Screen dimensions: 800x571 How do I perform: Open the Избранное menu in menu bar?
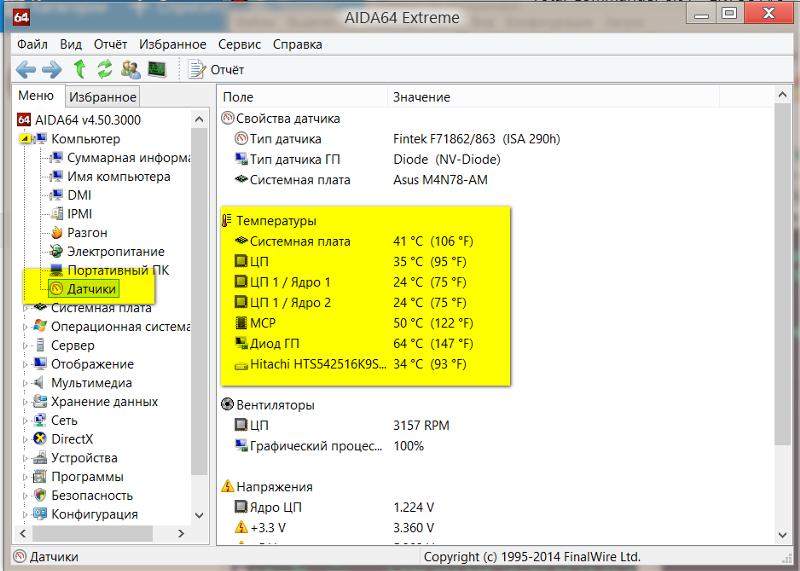point(172,44)
